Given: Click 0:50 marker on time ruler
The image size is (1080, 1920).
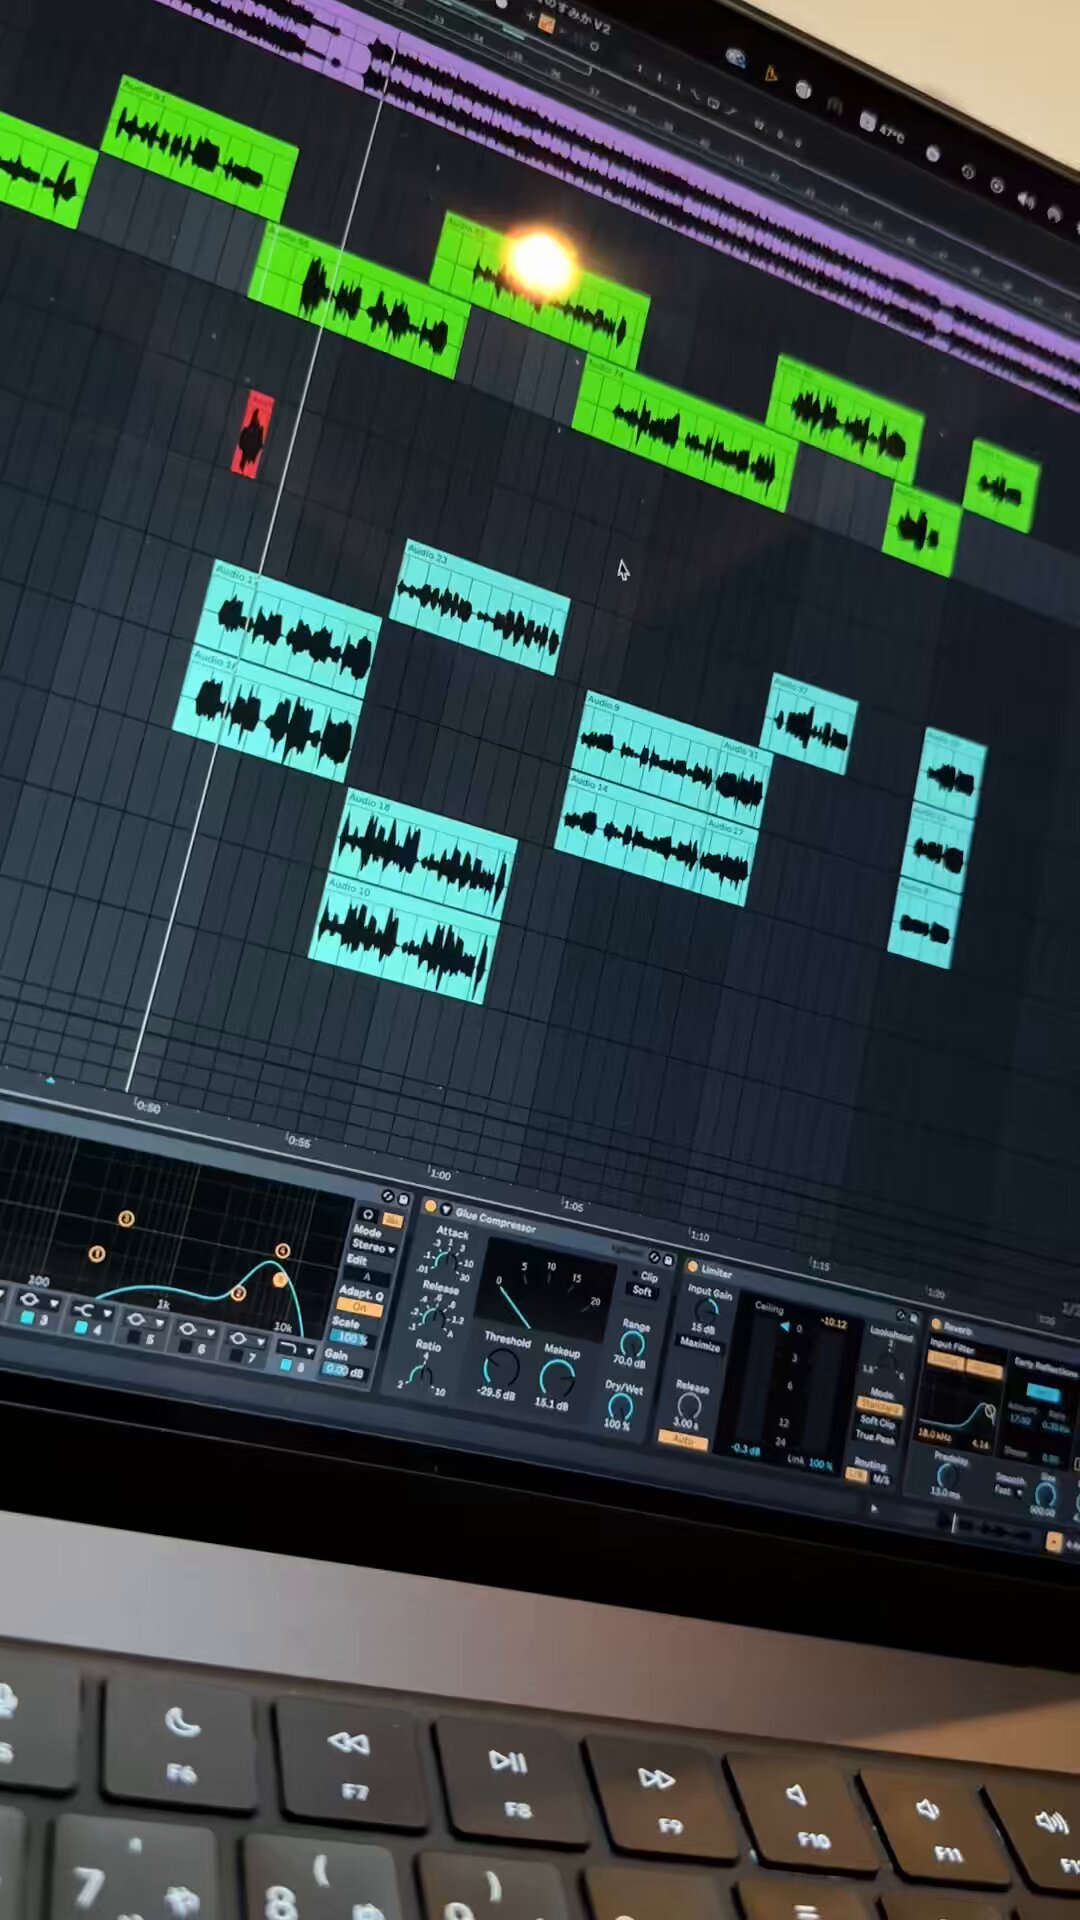Looking at the screenshot, I should coord(147,1106).
